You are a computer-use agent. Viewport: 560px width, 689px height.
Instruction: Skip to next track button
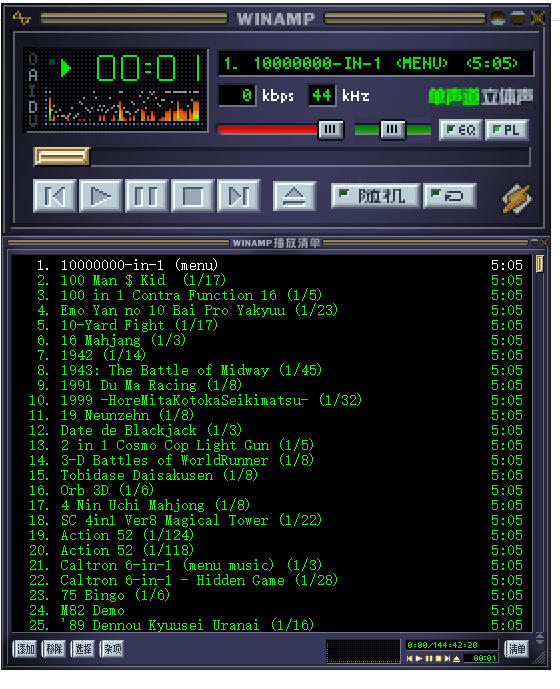[239, 196]
